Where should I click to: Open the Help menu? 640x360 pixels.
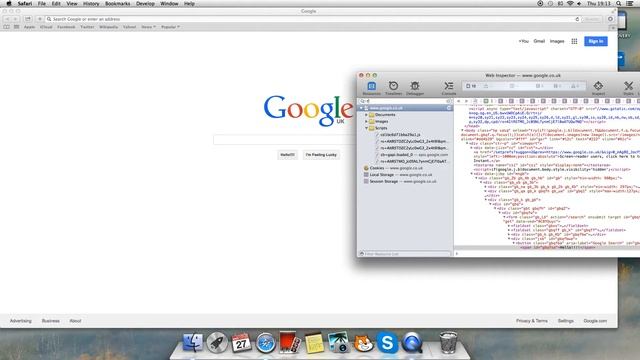tap(189, 3)
